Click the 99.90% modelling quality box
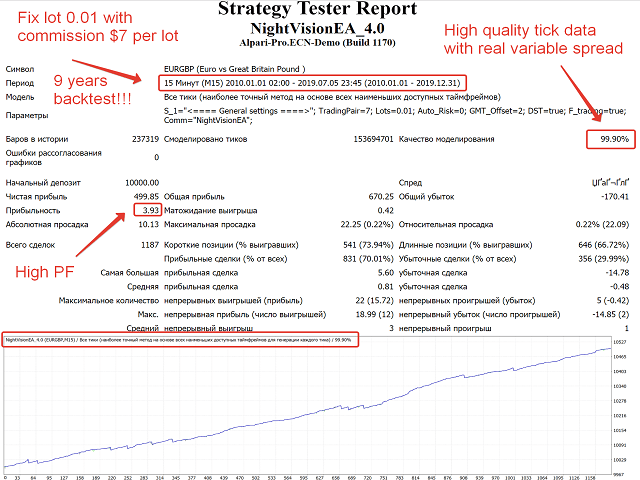The width and height of the screenshot is (640, 480). pyautogui.click(x=611, y=139)
